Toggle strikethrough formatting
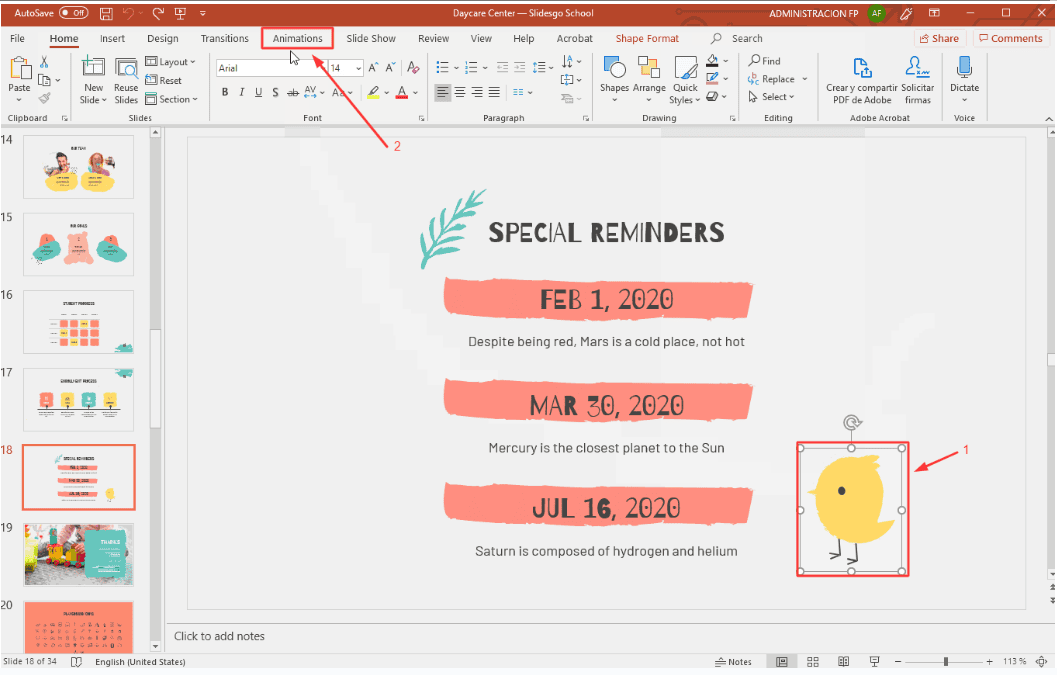This screenshot has width=1057, height=675. point(293,92)
